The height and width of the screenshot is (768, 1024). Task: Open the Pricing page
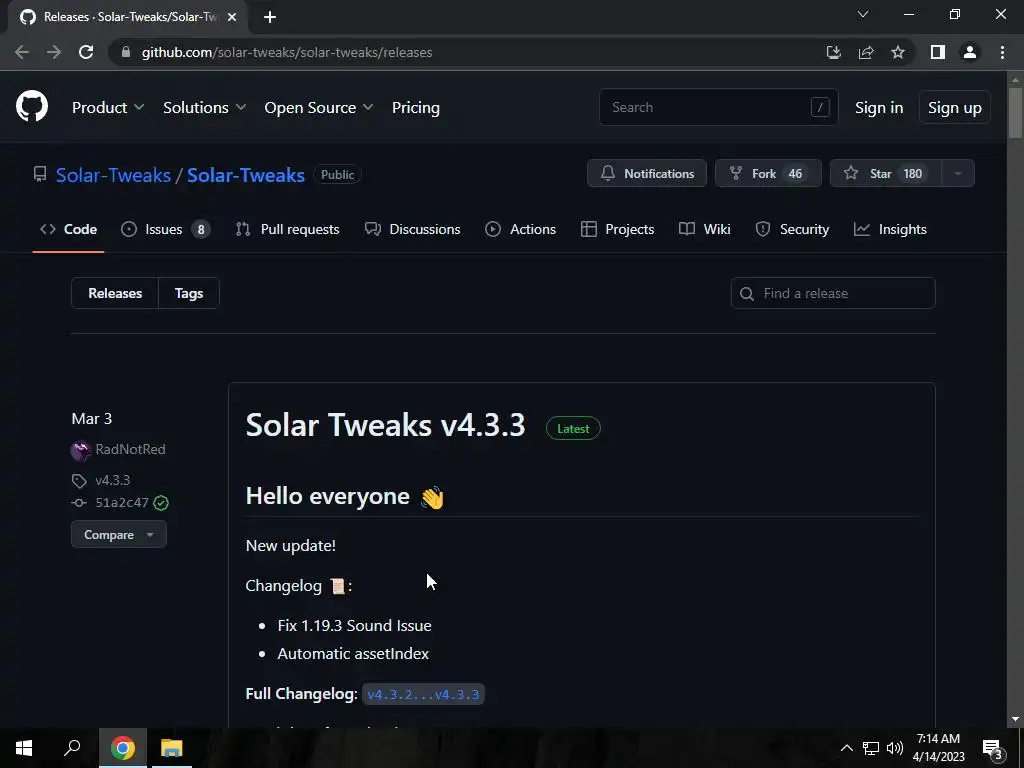click(x=415, y=107)
